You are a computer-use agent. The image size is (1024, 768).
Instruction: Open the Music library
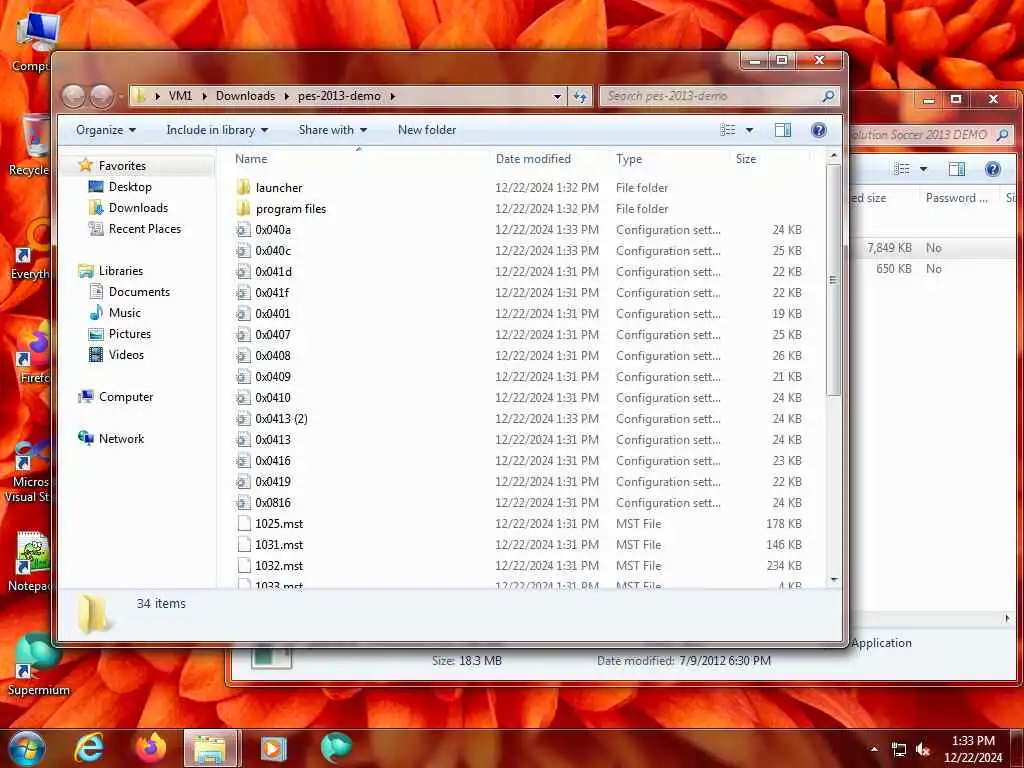click(x=124, y=313)
